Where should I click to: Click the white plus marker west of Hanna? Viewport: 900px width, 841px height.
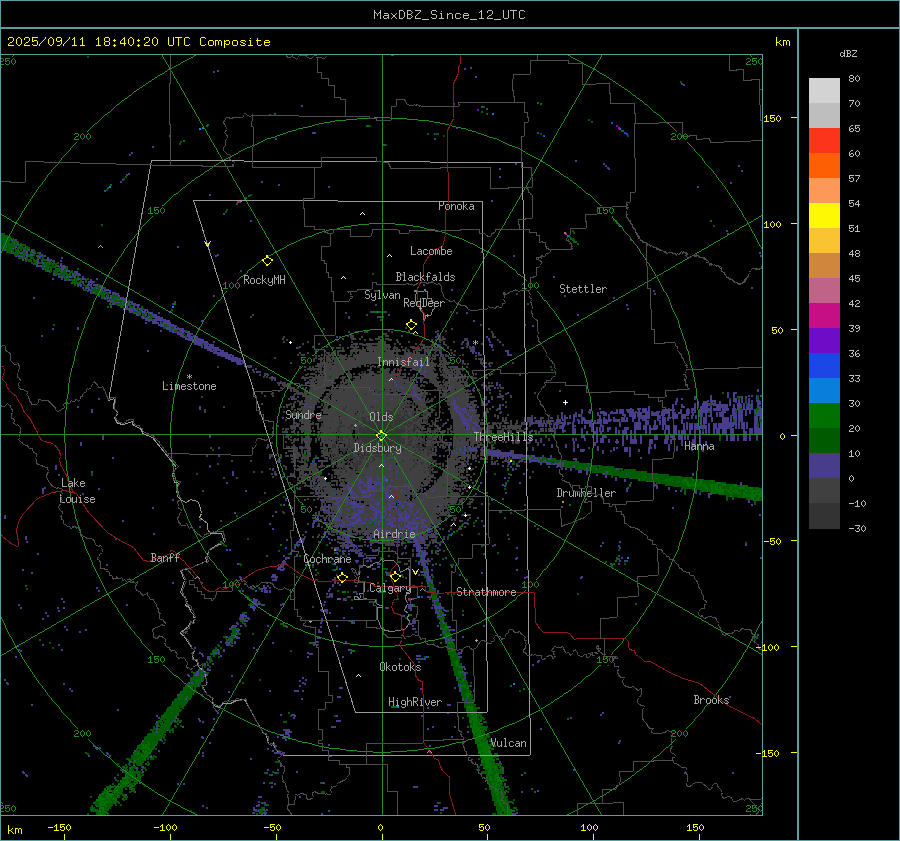pos(565,402)
